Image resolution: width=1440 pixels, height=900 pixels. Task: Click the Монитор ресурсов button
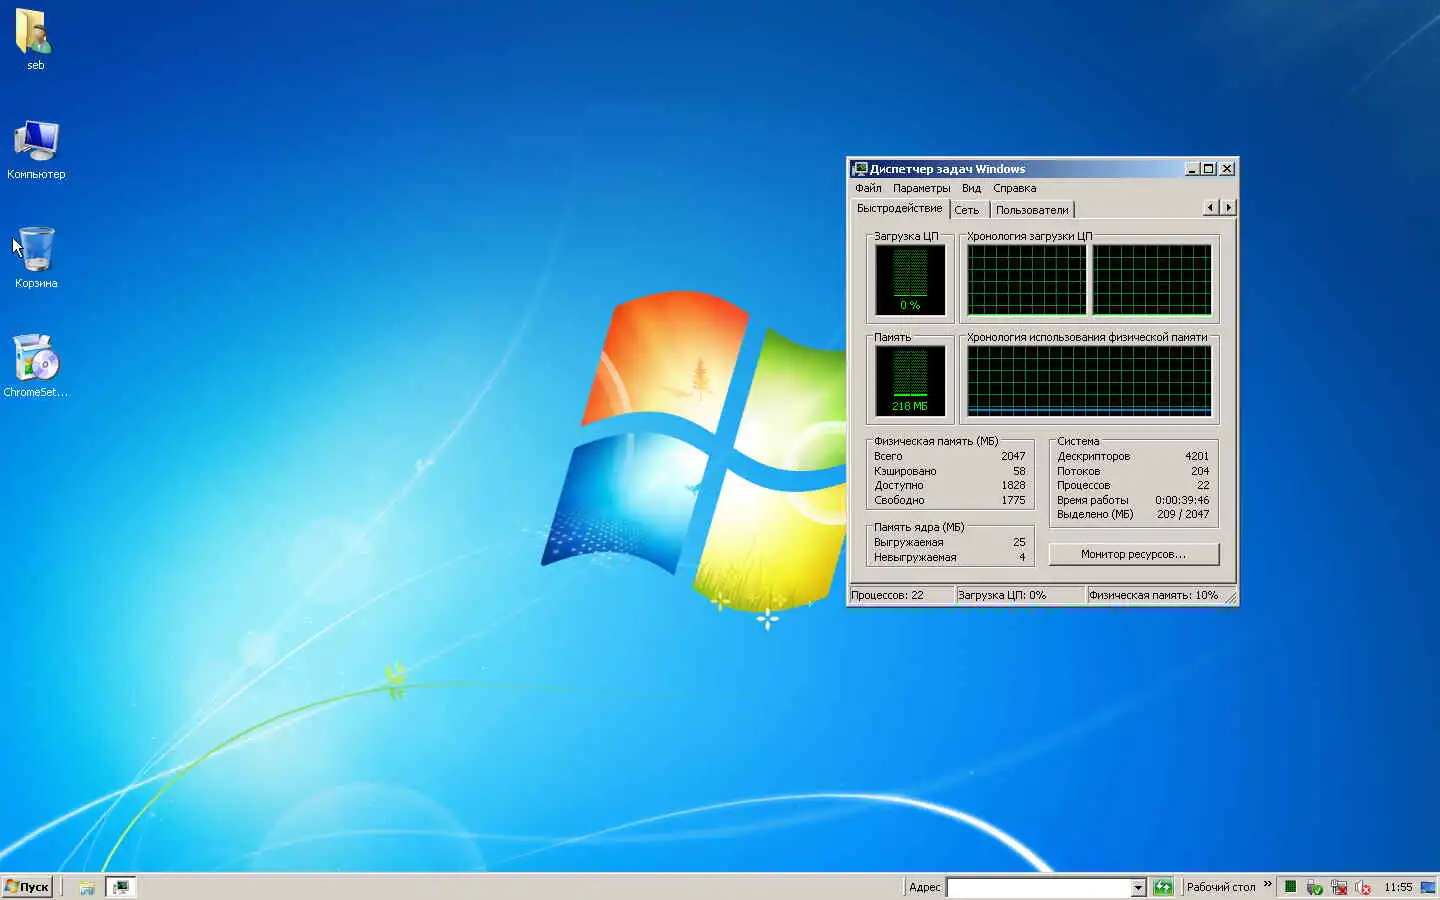(1133, 554)
